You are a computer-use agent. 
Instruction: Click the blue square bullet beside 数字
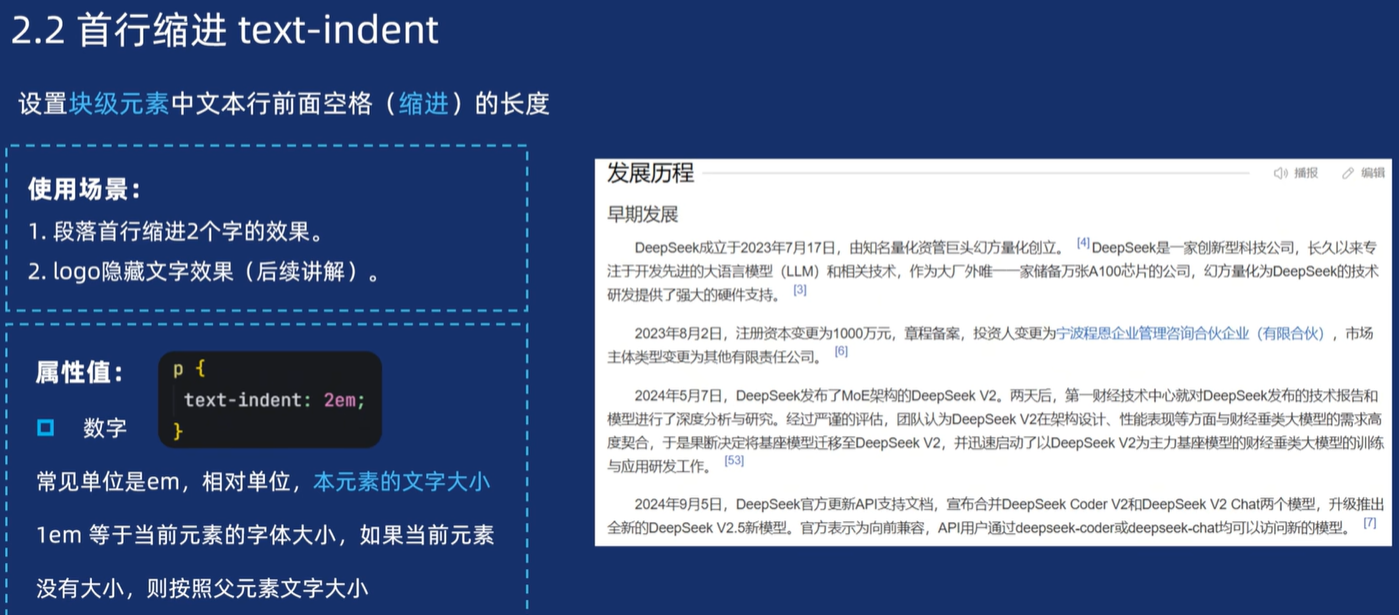(45, 428)
